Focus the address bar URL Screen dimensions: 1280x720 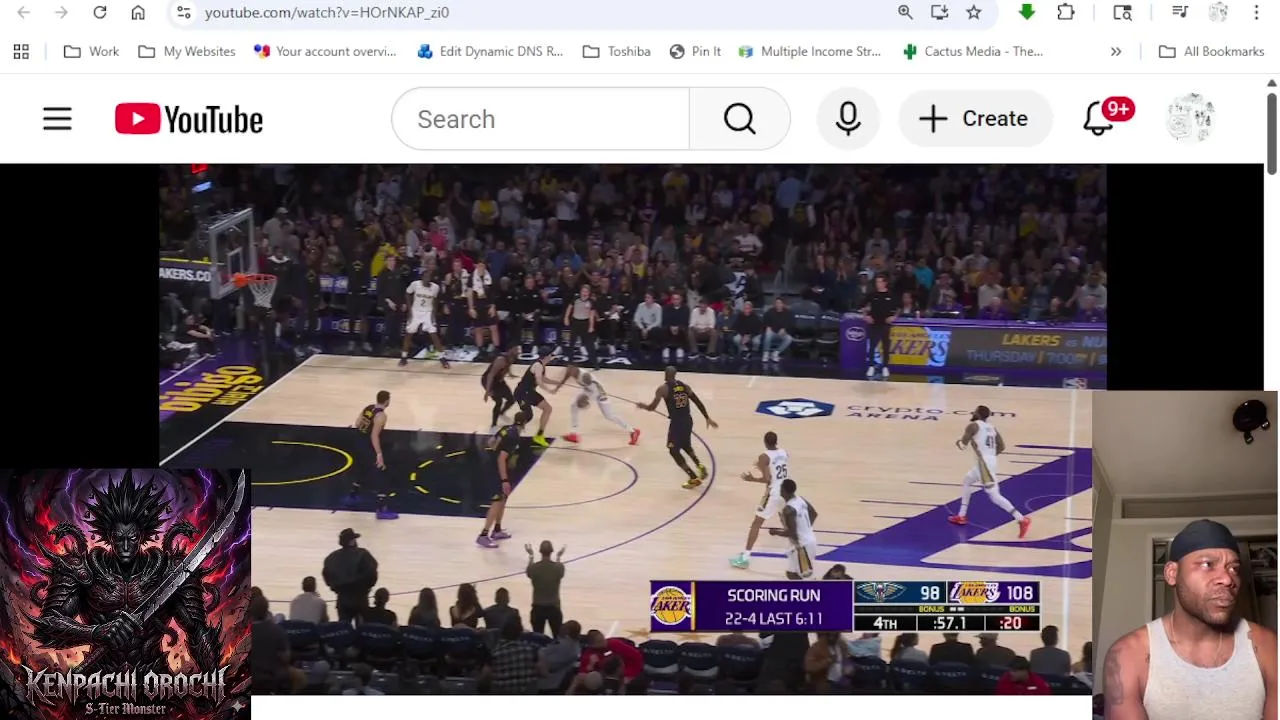pos(327,12)
